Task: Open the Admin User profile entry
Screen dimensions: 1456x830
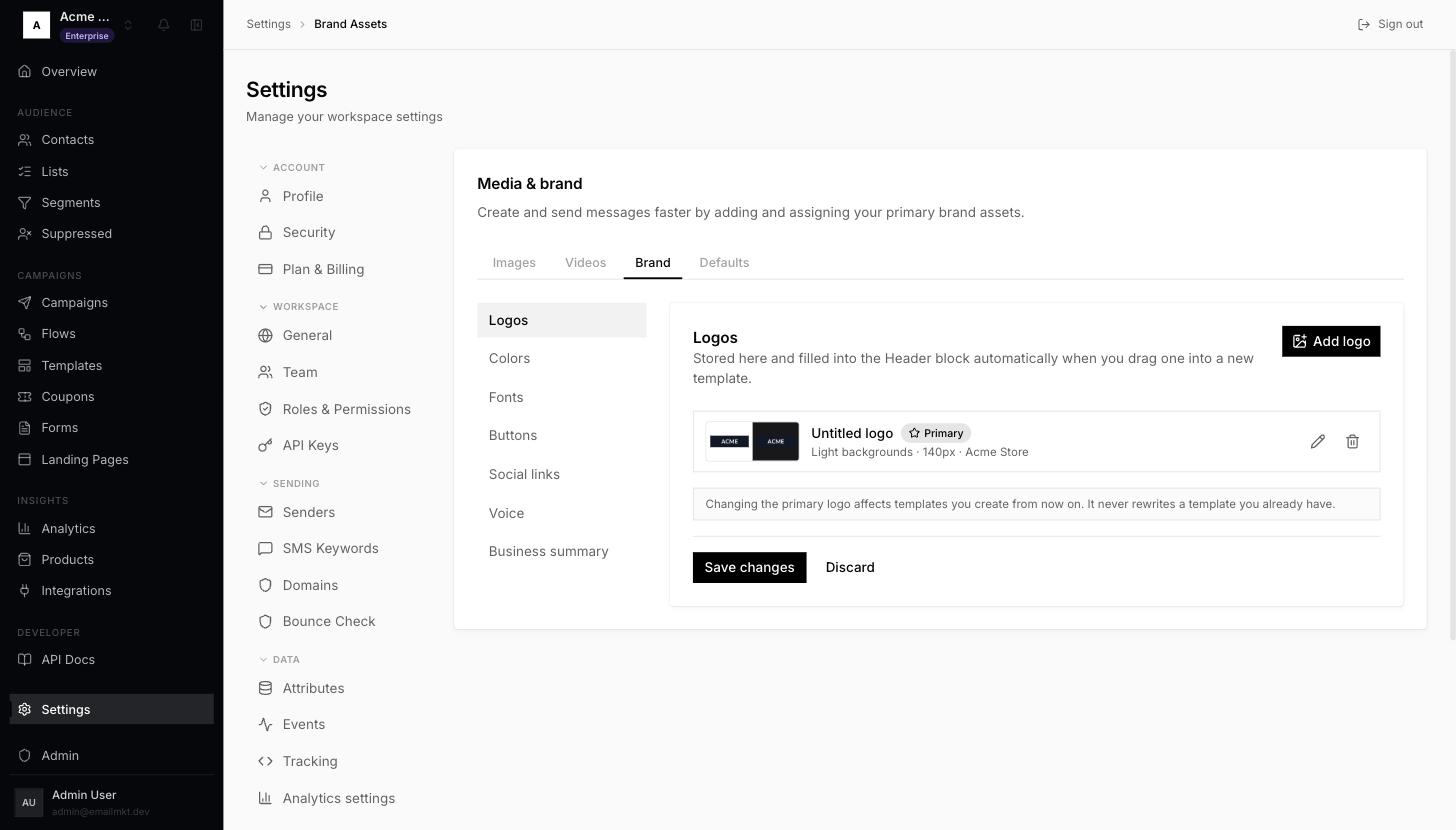Action: tap(111, 802)
